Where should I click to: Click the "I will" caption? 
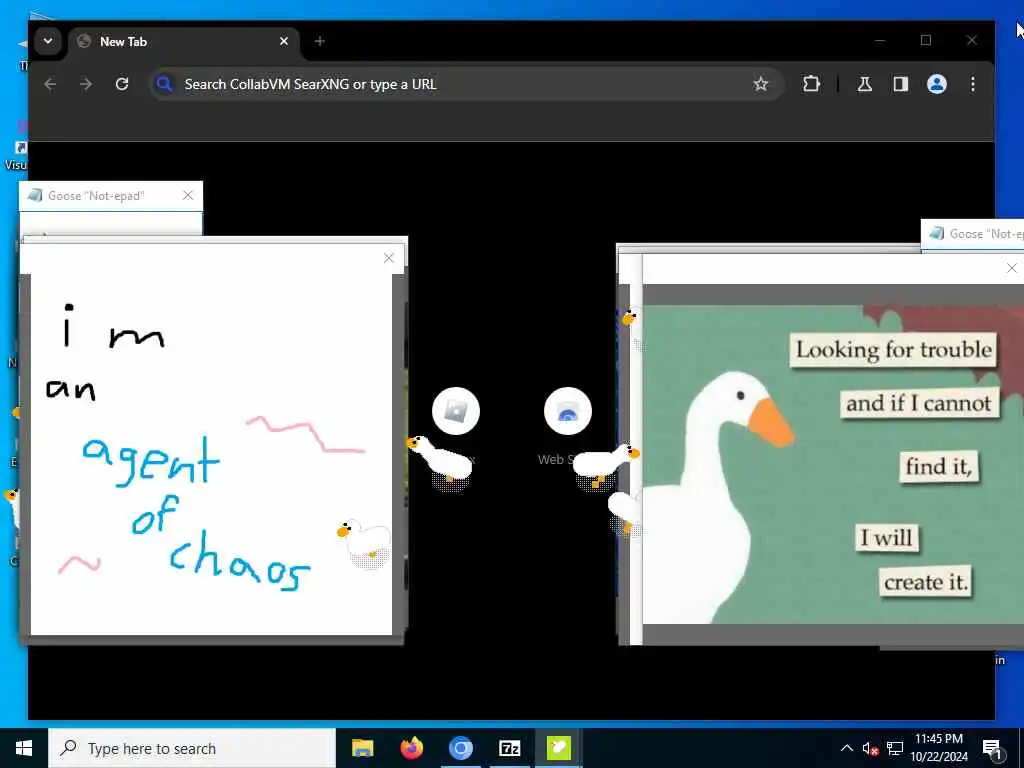[x=886, y=538]
